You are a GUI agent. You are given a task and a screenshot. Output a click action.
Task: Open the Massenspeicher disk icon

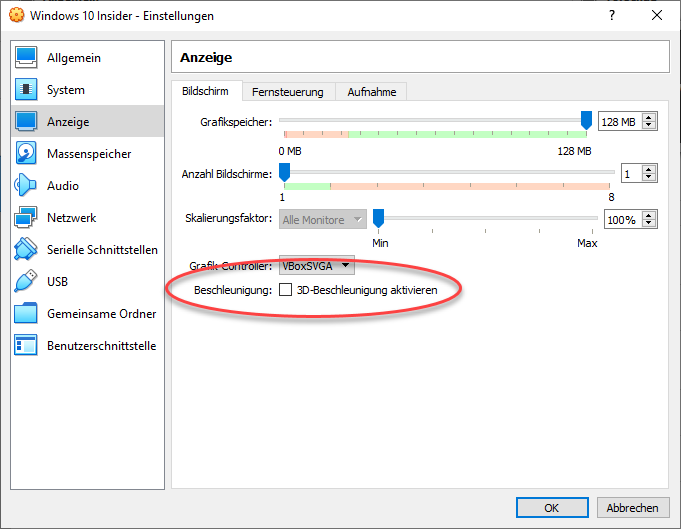[x=26, y=153]
